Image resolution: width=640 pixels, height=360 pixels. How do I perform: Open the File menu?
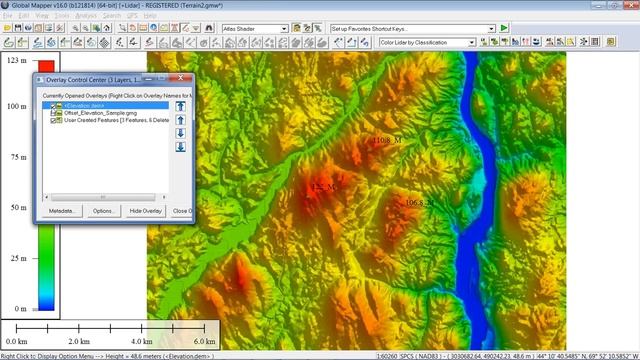point(7,16)
